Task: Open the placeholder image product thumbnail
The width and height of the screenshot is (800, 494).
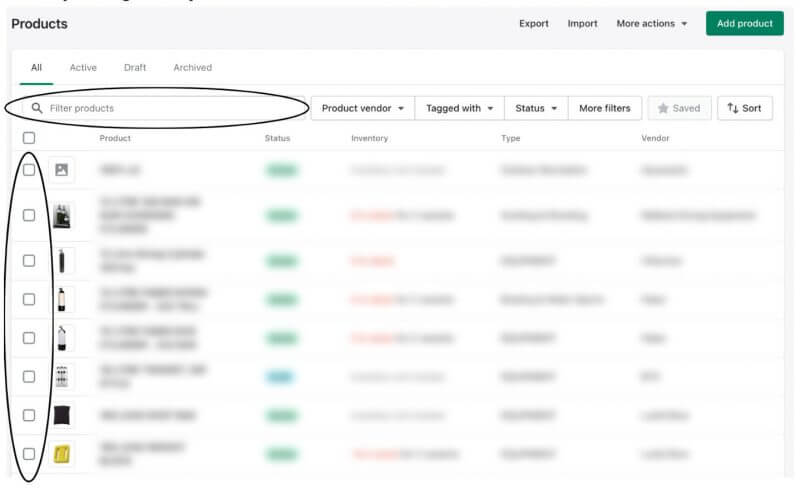Action: [61, 170]
